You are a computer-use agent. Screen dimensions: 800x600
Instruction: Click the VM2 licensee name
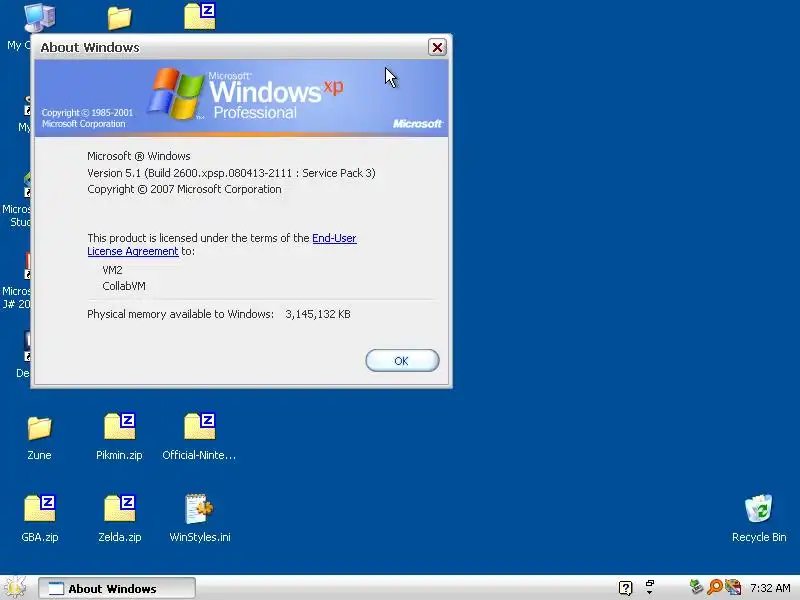coord(112,270)
